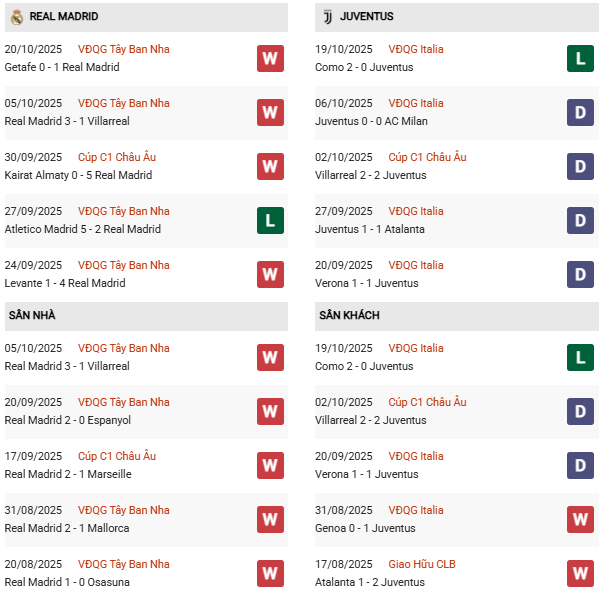The image size is (600, 595).
Task: Click the Juventus logo icon
Action: click(327, 17)
